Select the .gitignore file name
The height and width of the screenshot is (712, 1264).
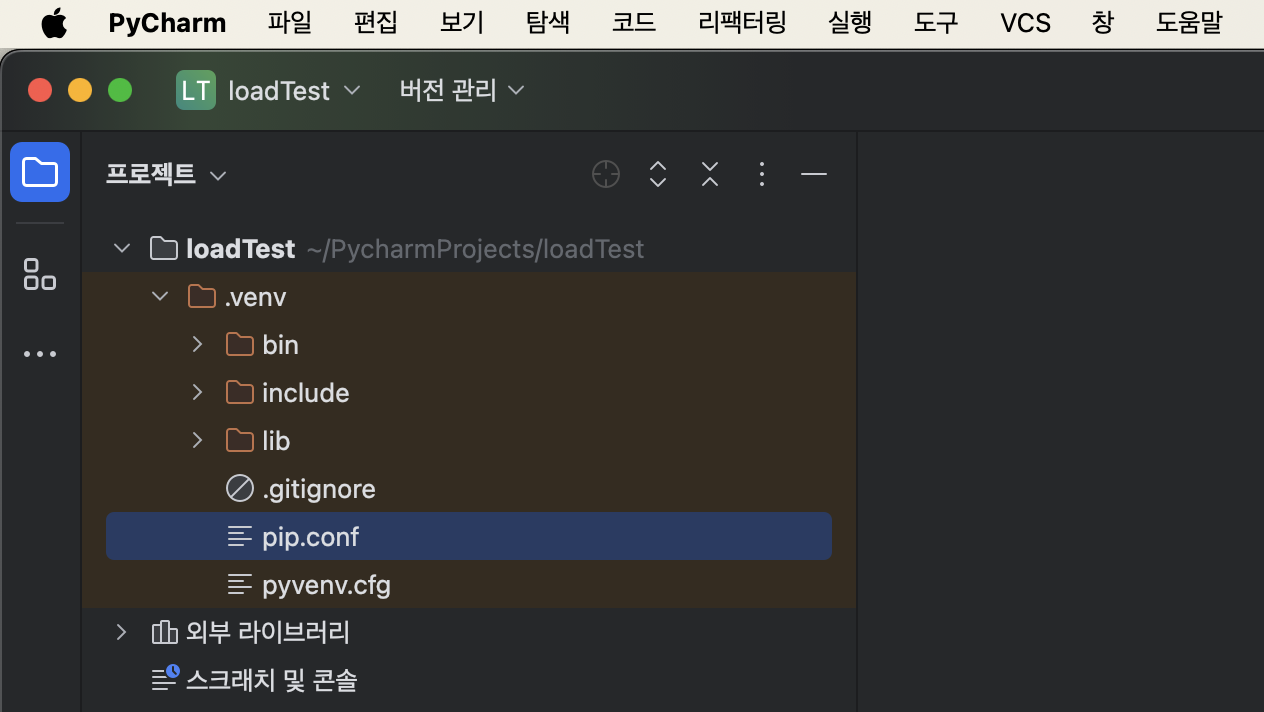[x=319, y=489]
